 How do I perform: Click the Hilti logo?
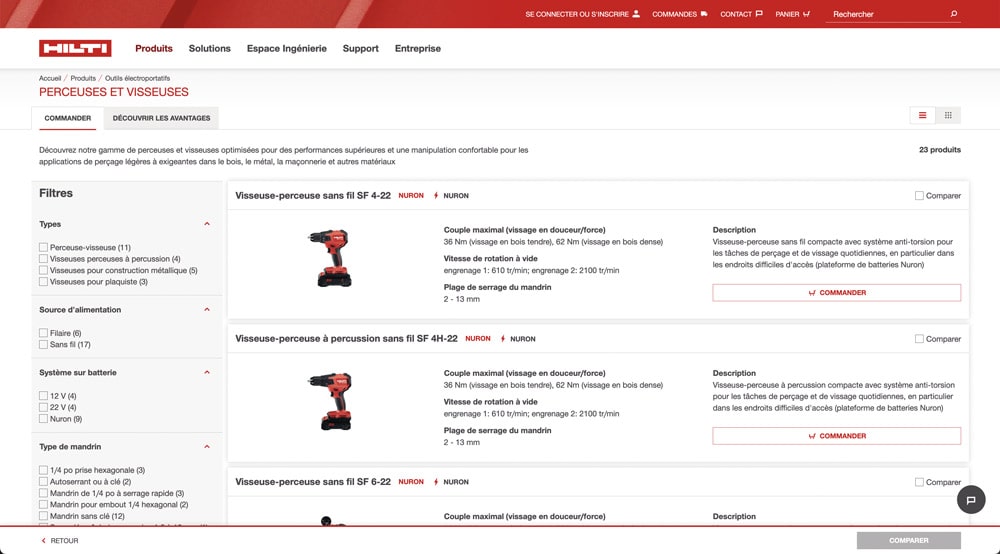75,48
